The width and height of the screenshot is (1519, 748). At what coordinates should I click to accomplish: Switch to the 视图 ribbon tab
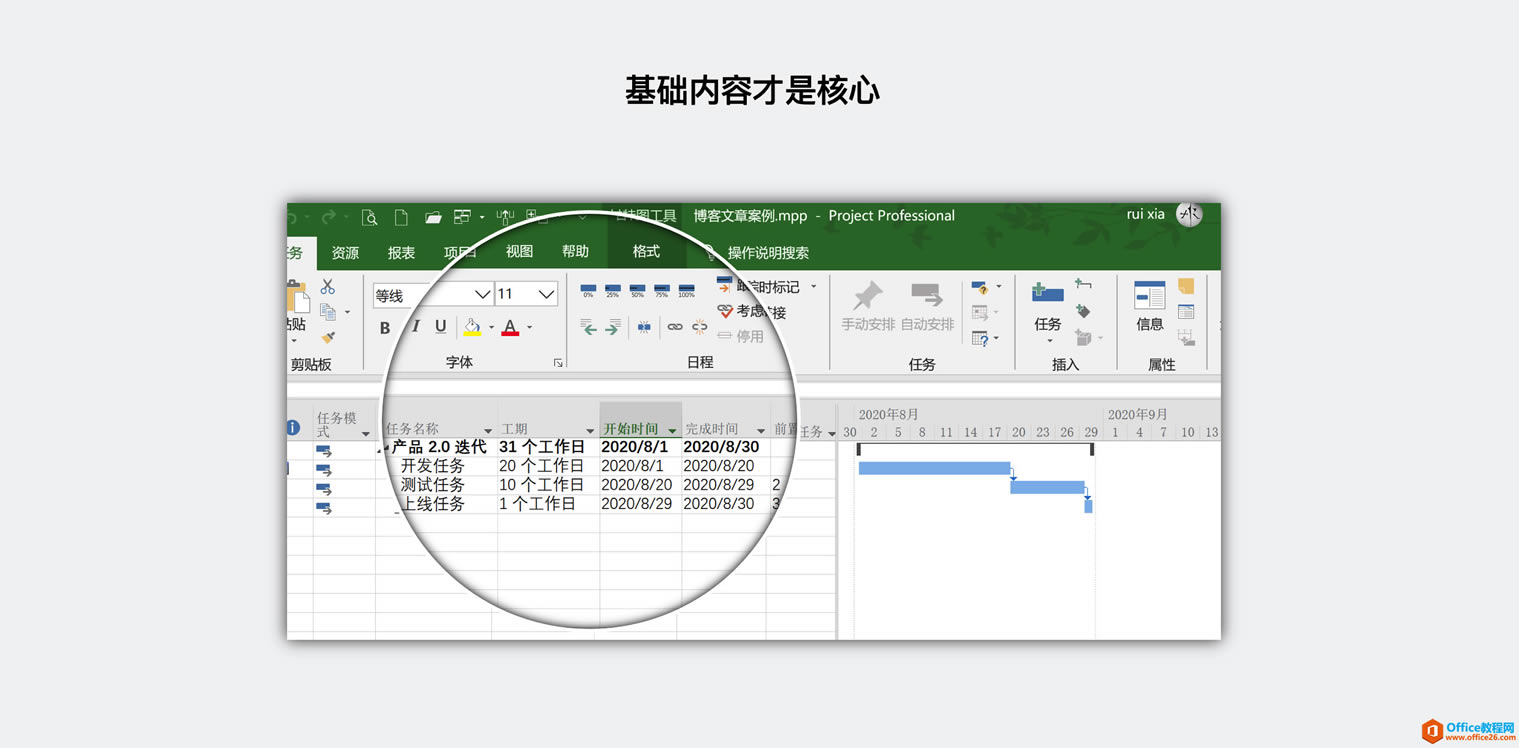point(519,252)
